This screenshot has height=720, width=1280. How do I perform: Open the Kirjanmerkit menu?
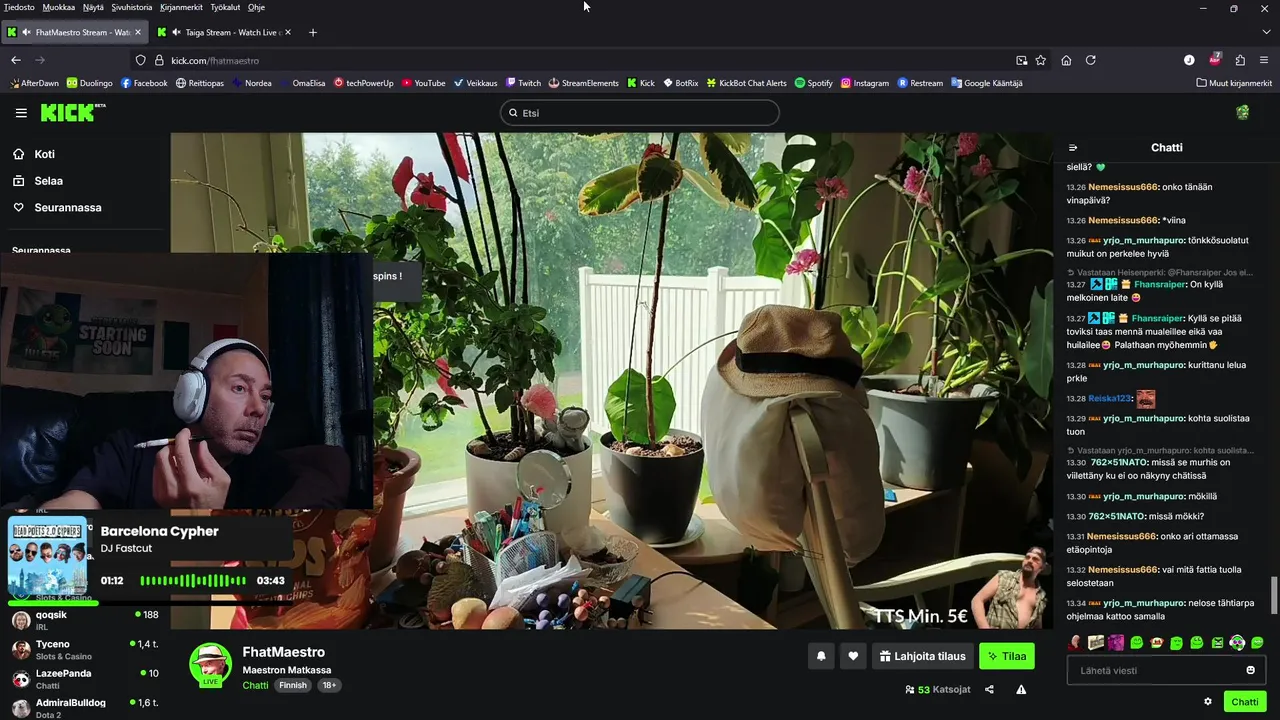coord(181,7)
